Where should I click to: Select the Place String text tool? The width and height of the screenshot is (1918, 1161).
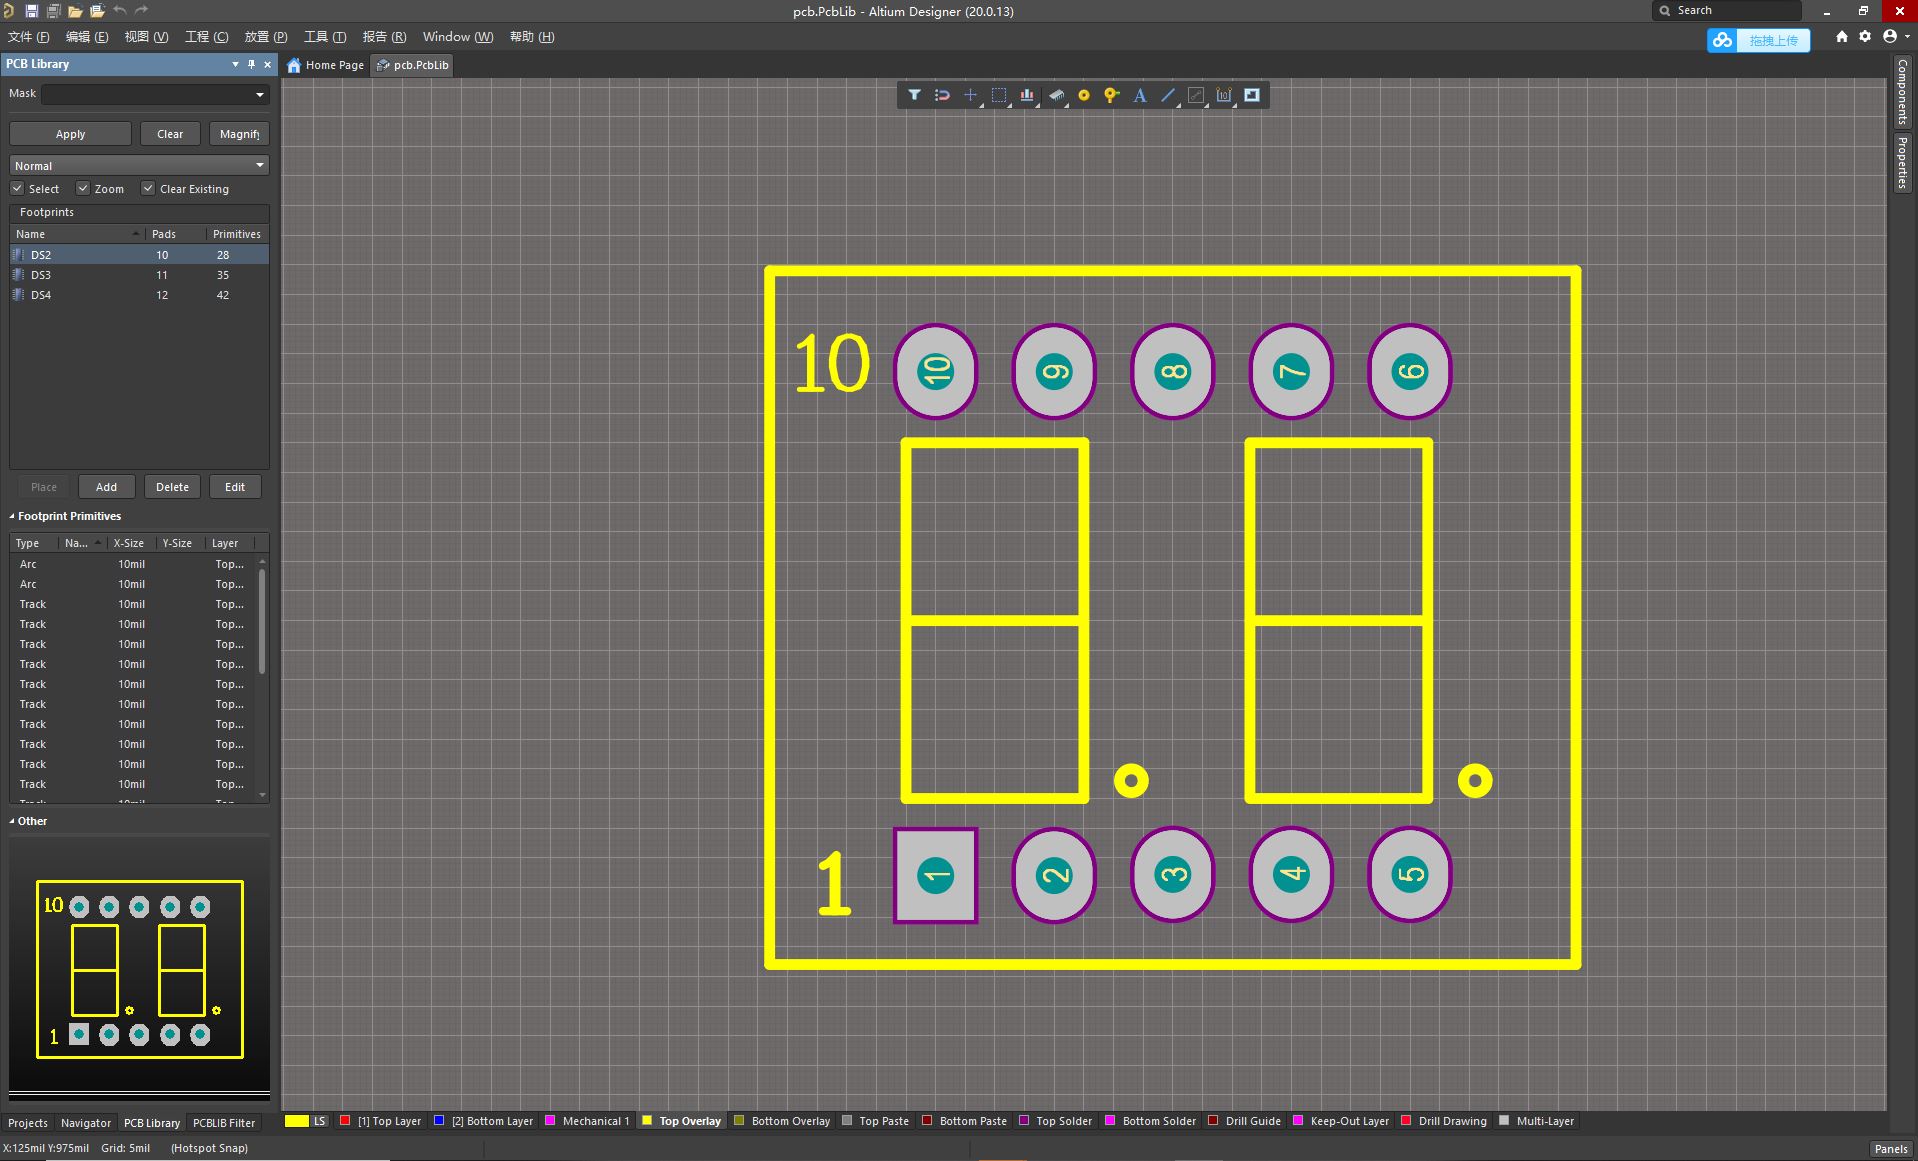1139,95
